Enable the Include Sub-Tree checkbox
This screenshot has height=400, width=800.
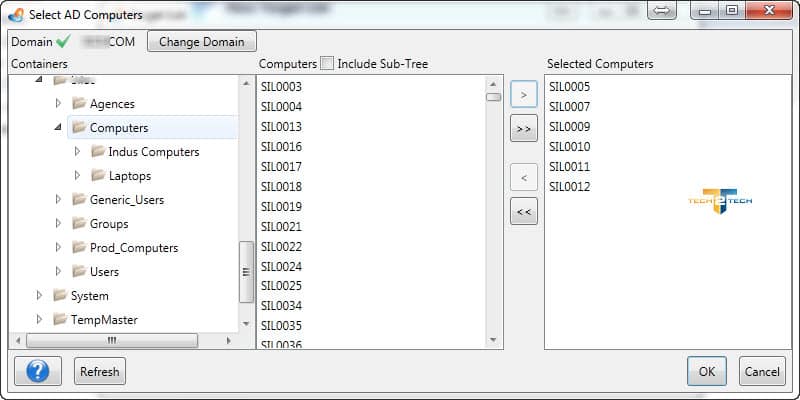coord(327,64)
